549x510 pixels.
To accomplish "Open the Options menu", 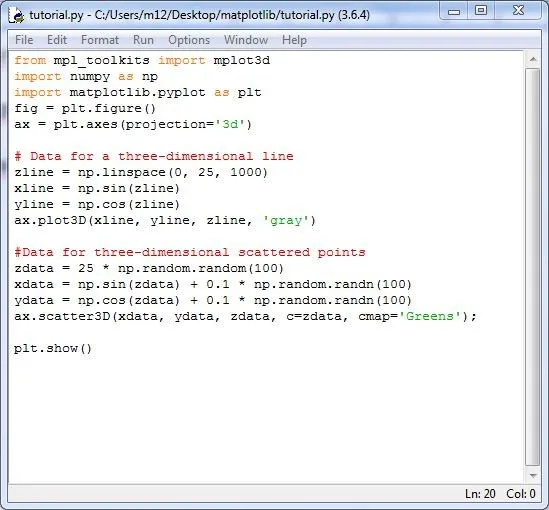I will 189,40.
